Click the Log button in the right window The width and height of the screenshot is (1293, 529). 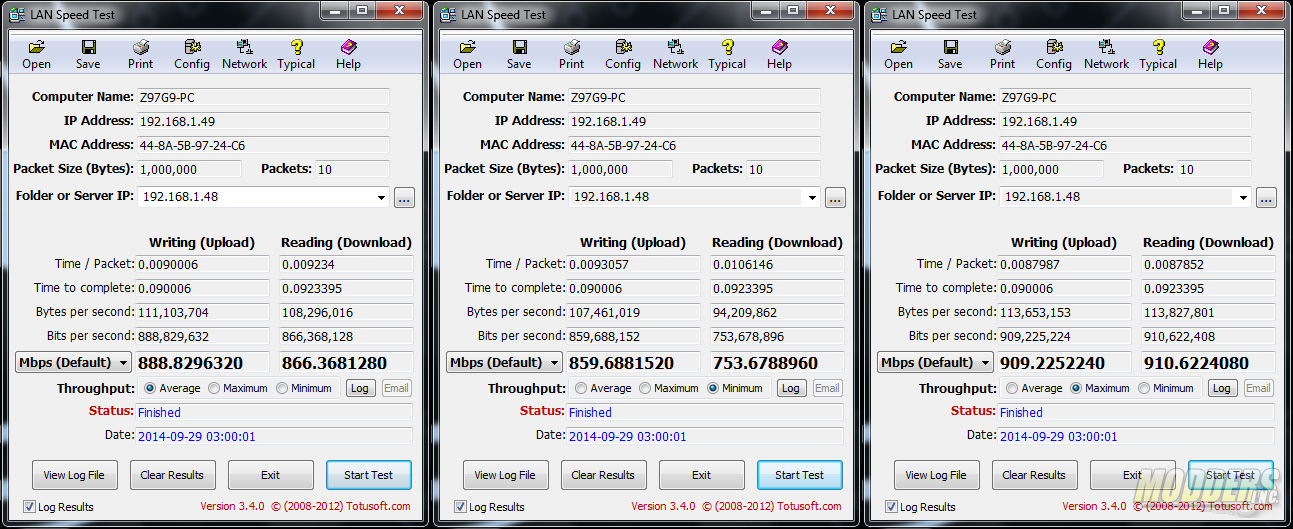pos(1222,388)
